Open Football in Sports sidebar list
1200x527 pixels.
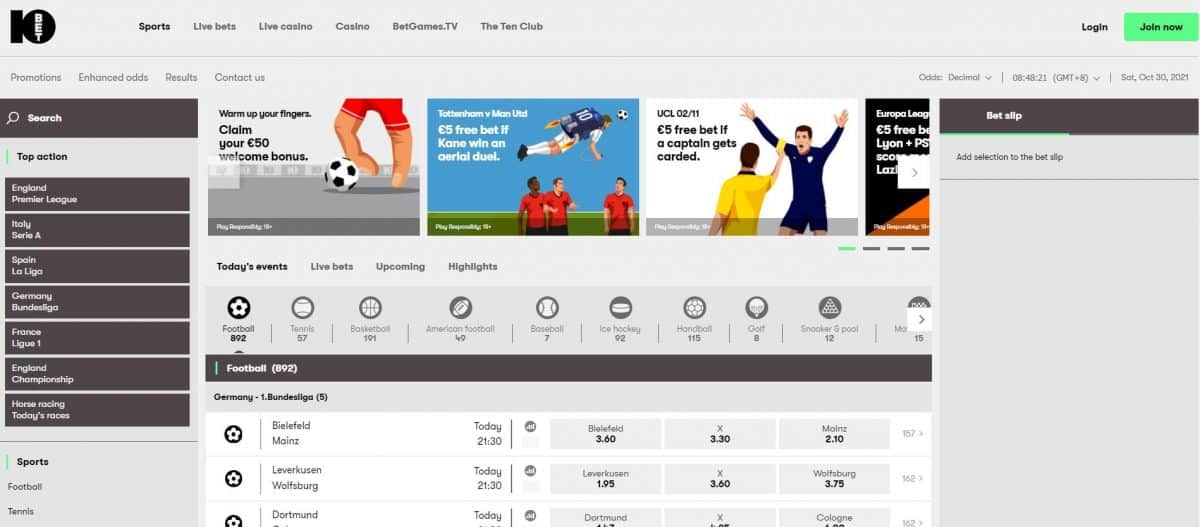point(25,487)
